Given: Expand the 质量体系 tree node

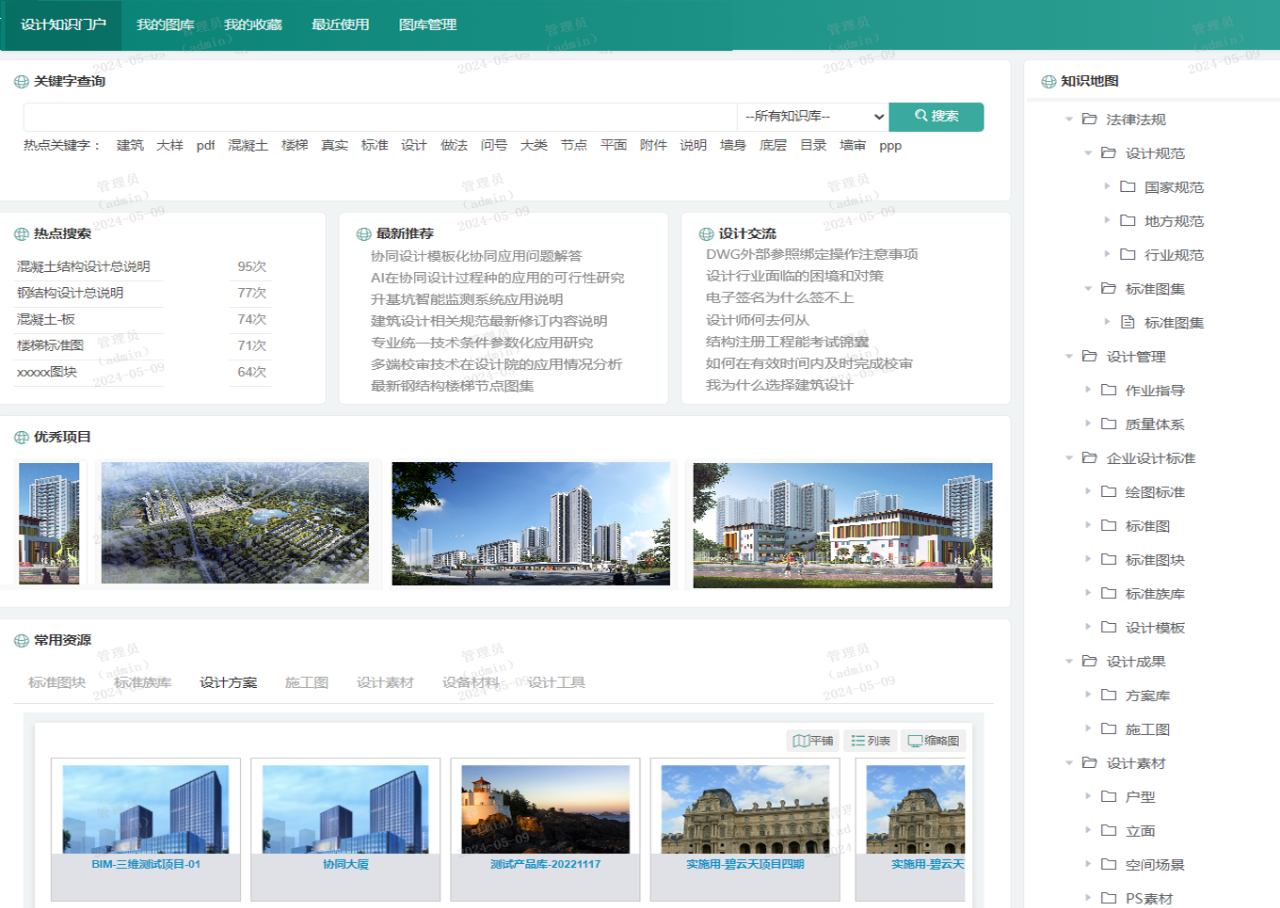Looking at the screenshot, I should [x=1088, y=424].
